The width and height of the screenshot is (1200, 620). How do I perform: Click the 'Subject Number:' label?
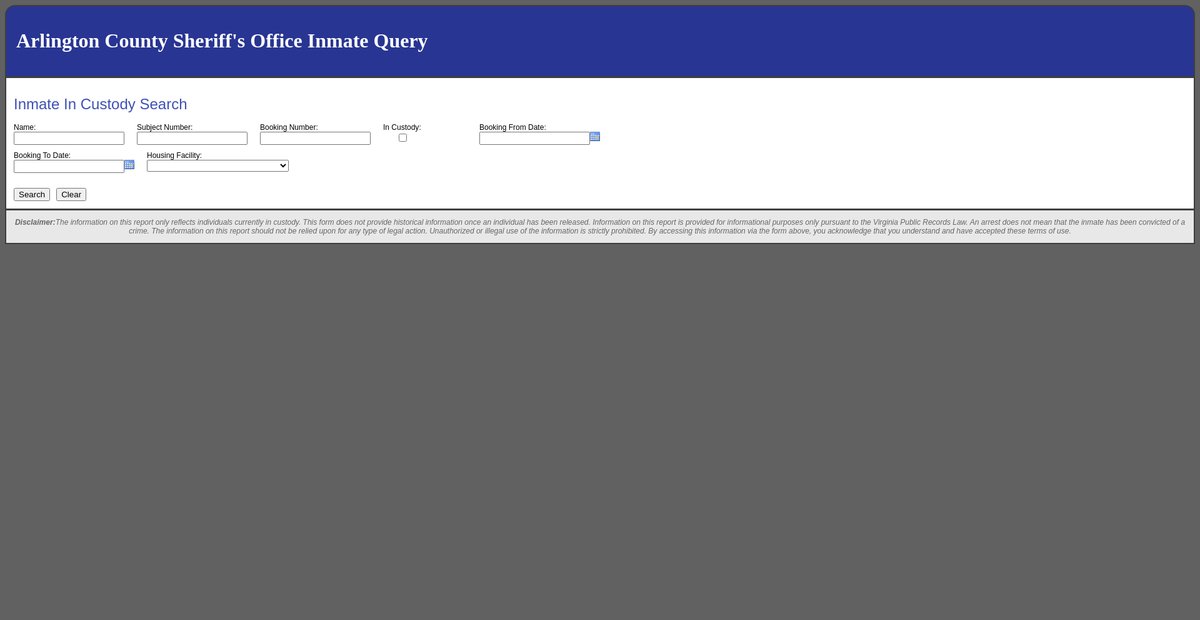point(165,128)
